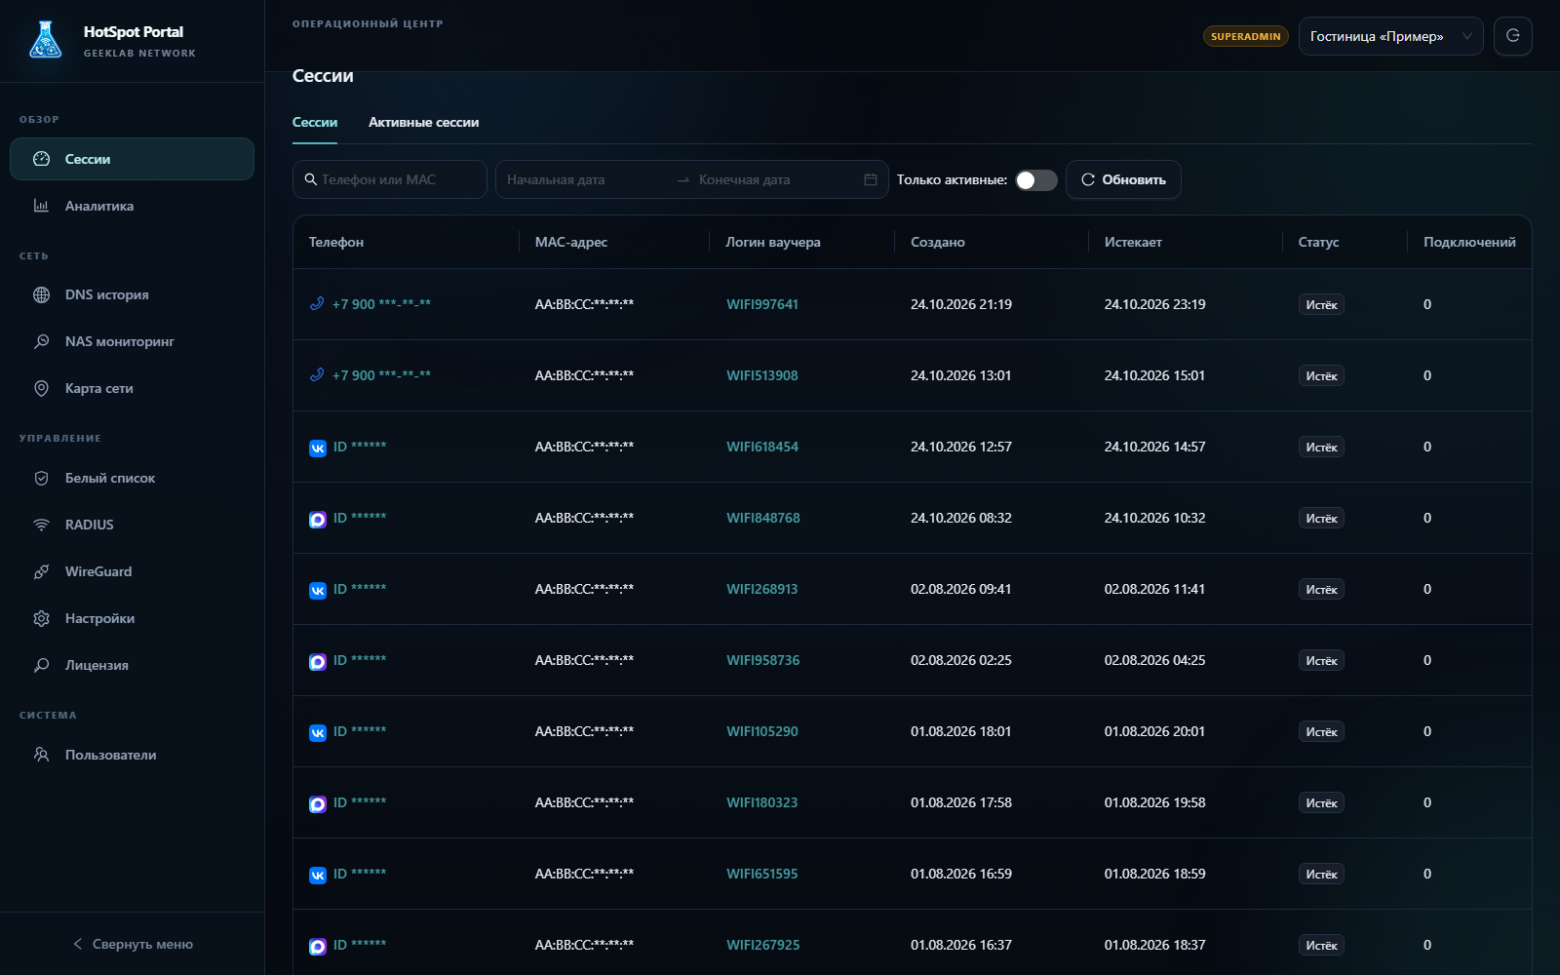
Task: Switch to the Активные сессии tab
Action: [x=423, y=122]
